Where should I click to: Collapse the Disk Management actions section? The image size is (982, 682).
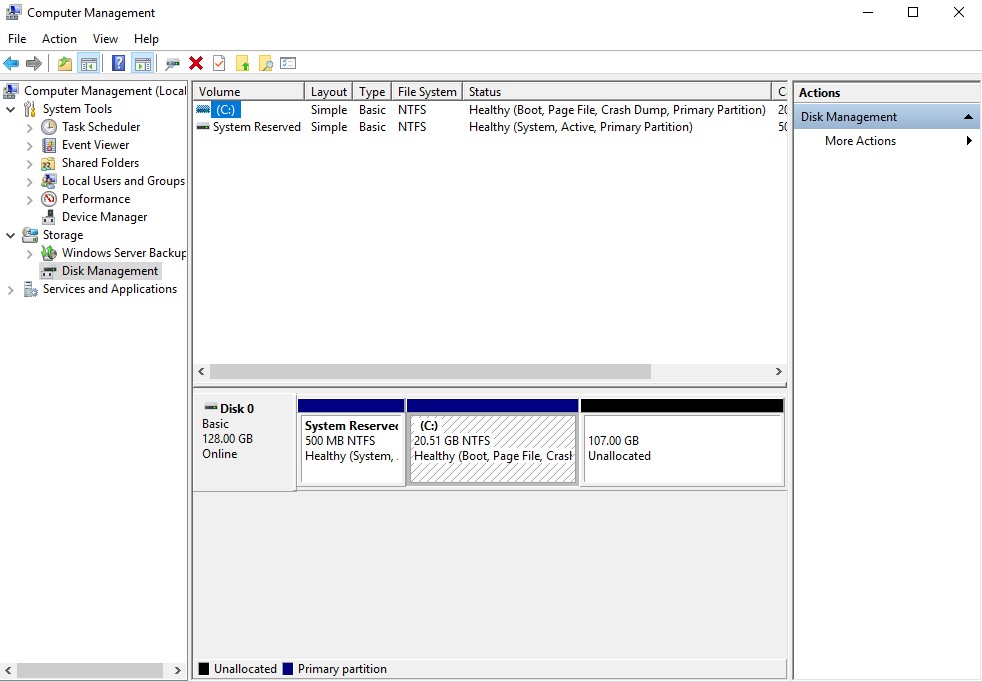[x=968, y=117]
